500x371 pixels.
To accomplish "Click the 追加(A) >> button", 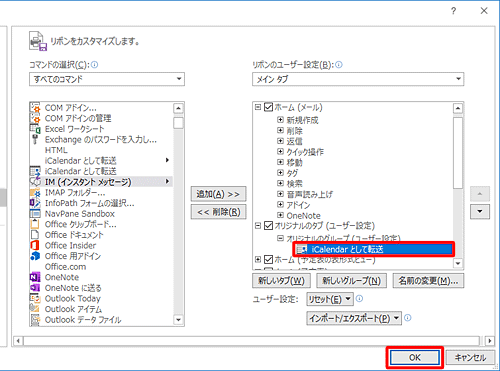I will (x=218, y=194).
